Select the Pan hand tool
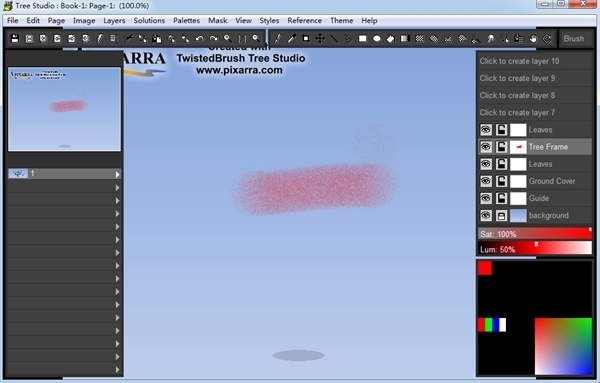Viewport: 600px width, 383px height. tap(533, 38)
